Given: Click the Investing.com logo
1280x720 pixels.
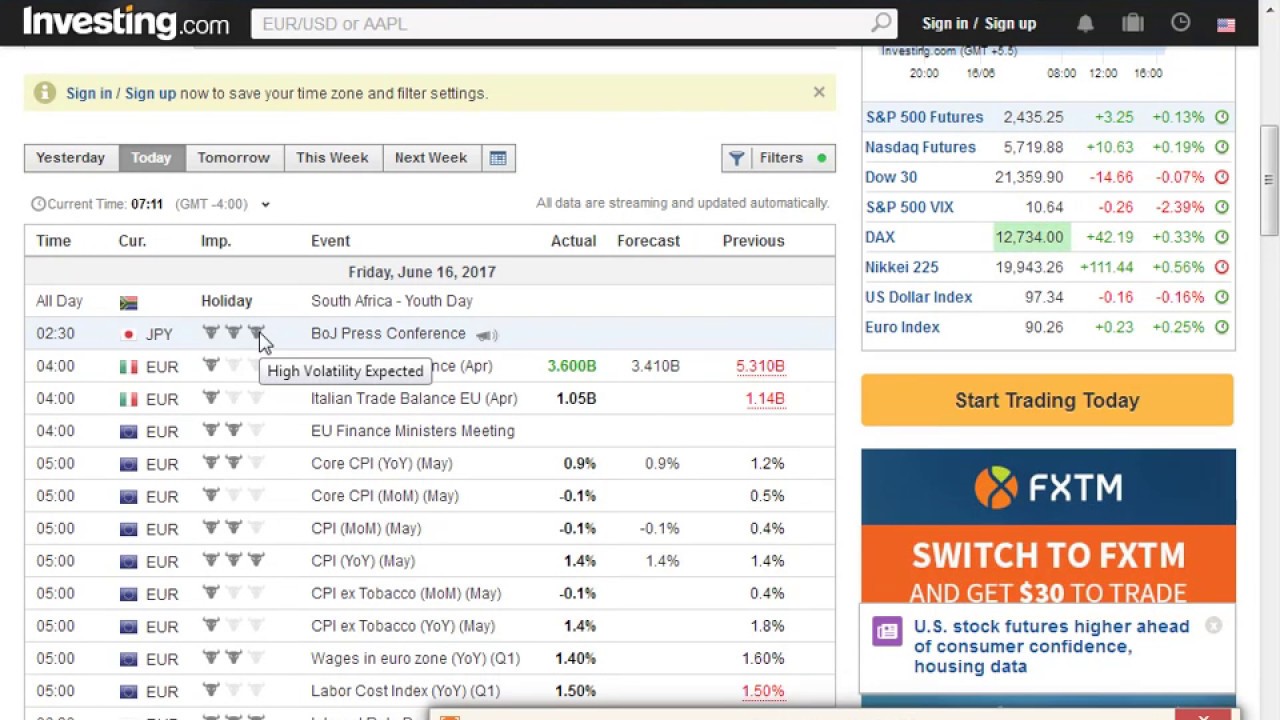Looking at the screenshot, I should tap(126, 22).
